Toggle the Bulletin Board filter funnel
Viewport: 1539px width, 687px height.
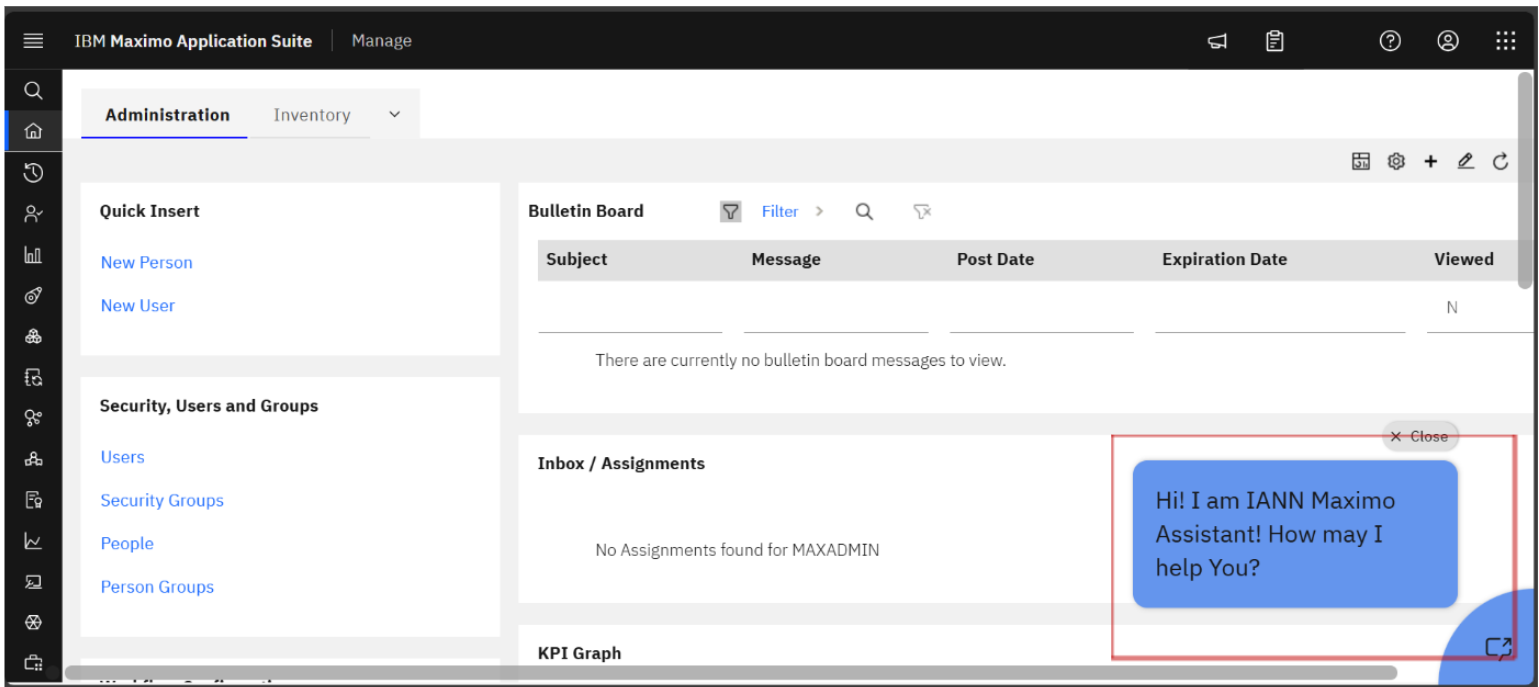730,211
